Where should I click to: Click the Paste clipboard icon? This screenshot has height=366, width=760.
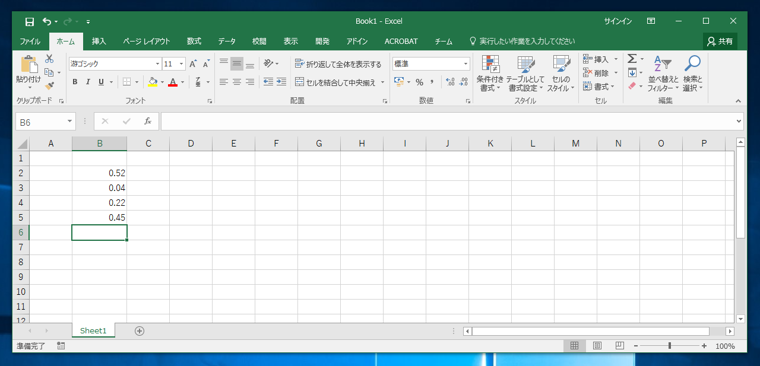pos(29,64)
